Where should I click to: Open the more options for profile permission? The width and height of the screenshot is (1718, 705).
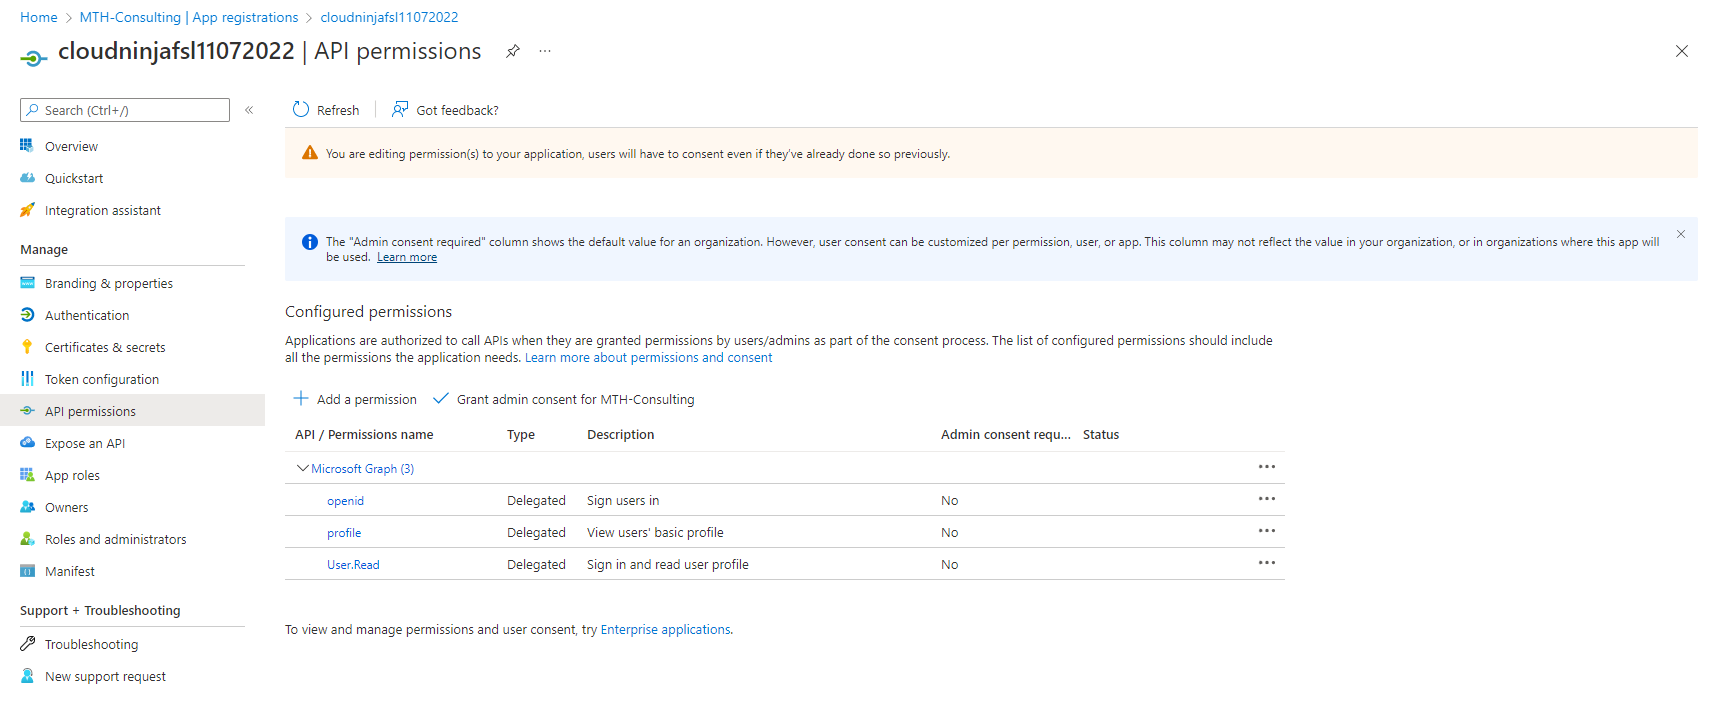pyautogui.click(x=1267, y=531)
